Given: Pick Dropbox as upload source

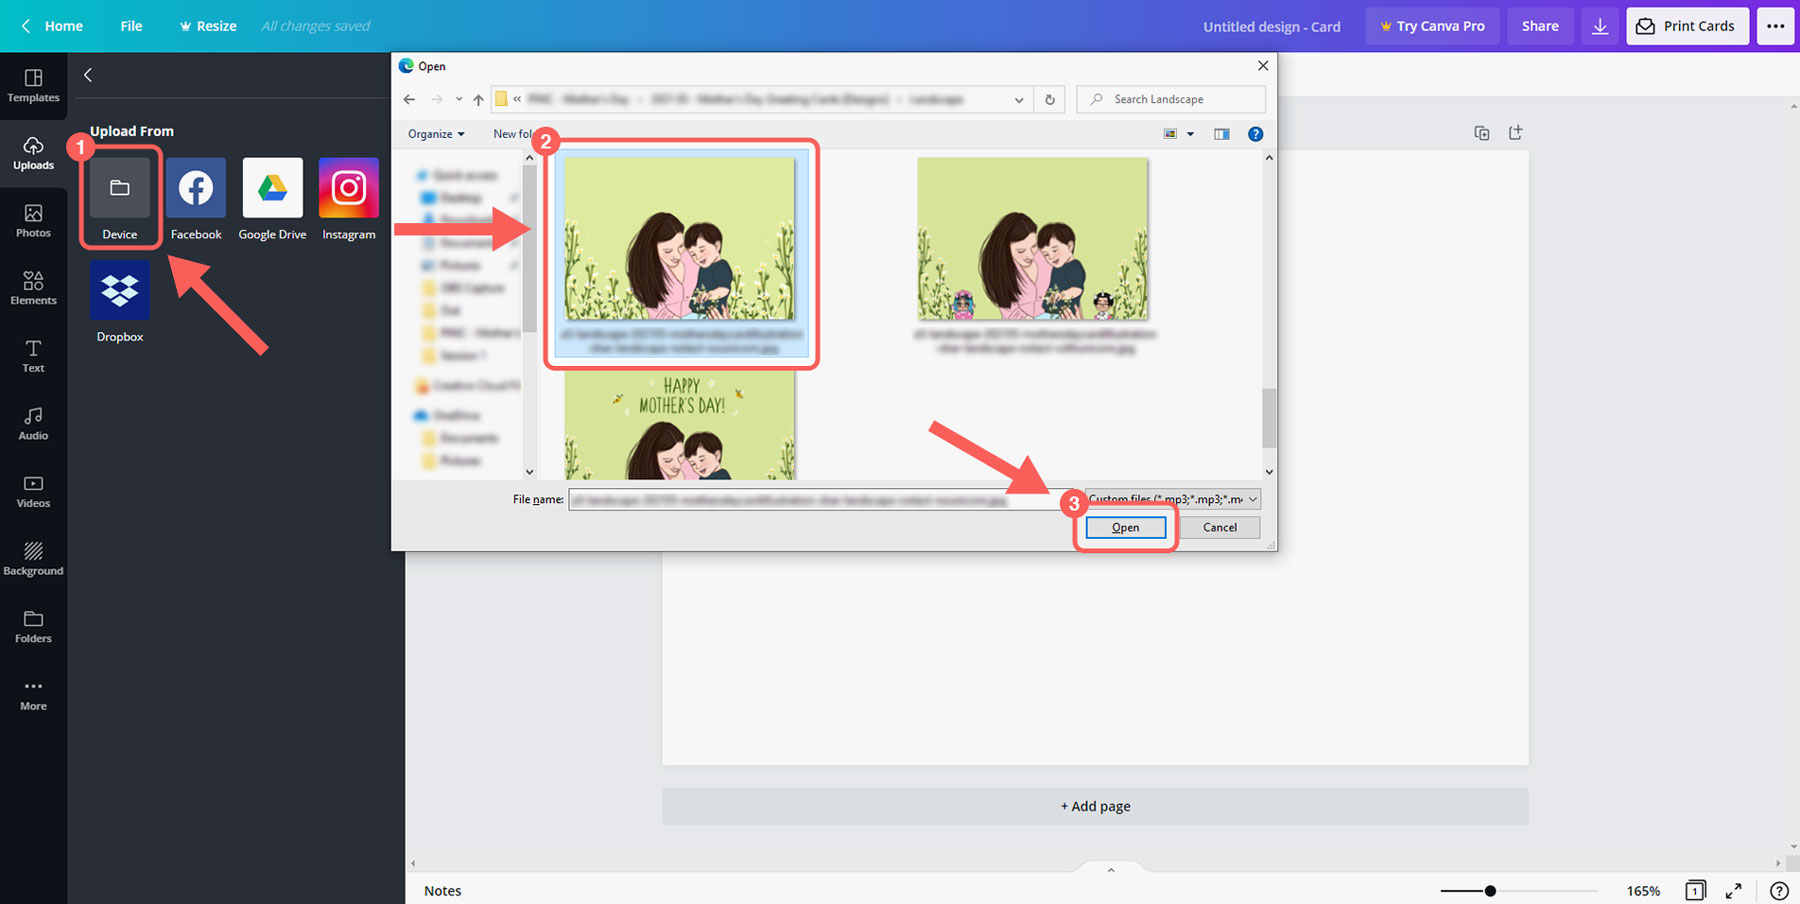Looking at the screenshot, I should [x=120, y=291].
